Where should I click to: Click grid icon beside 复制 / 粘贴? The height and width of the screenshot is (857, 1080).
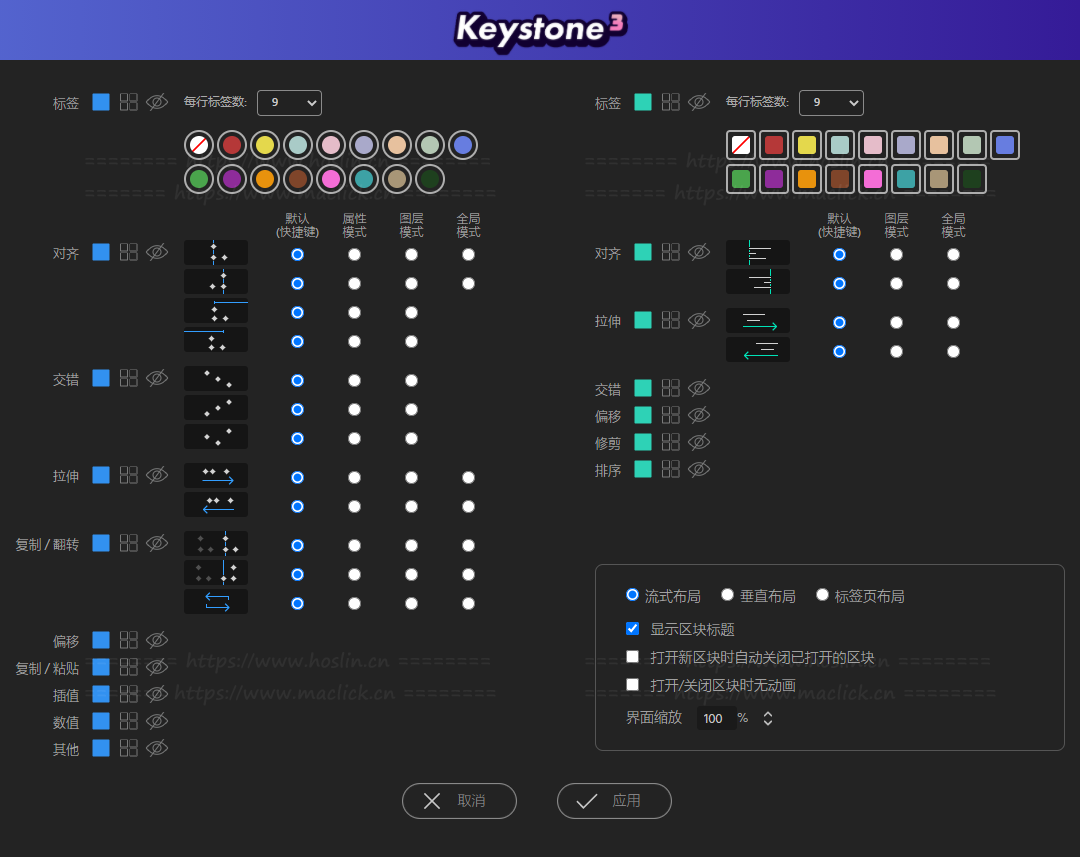129,667
